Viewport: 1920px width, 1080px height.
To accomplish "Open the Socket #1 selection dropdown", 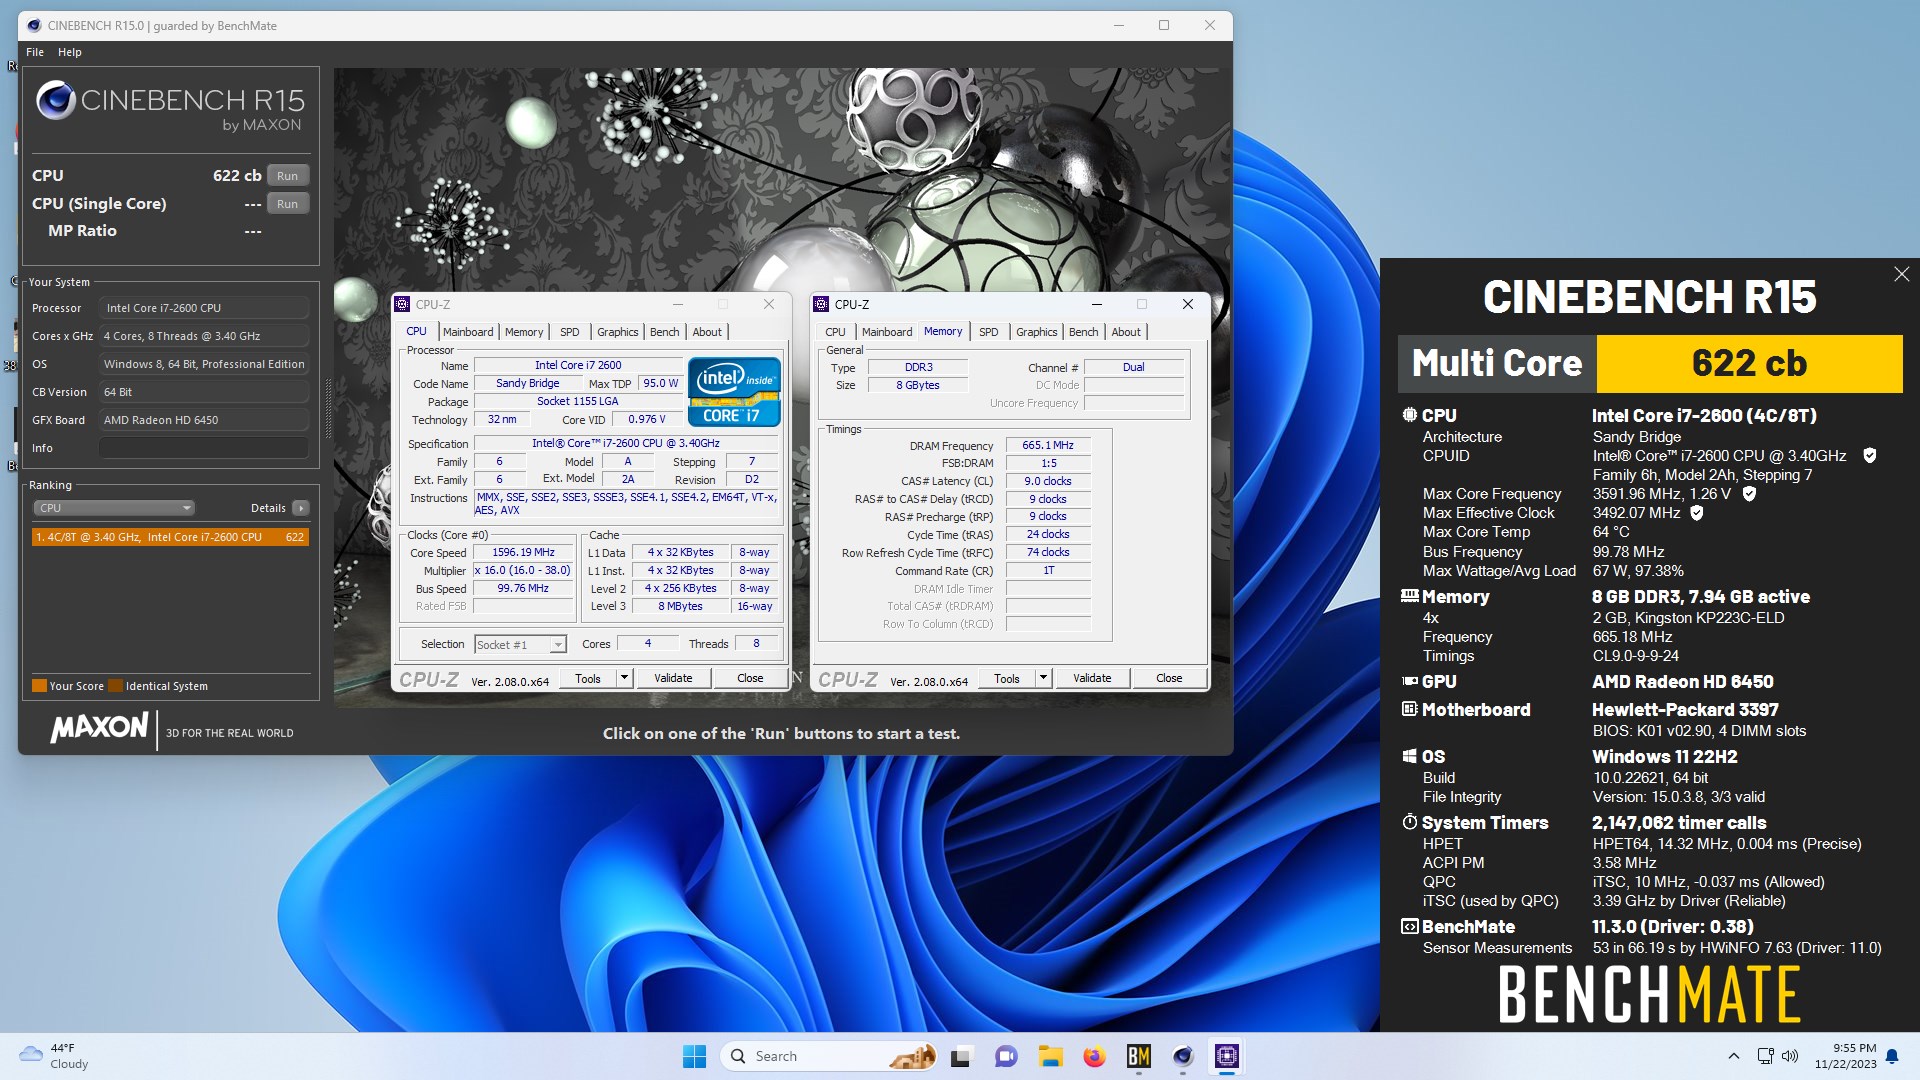I will click(521, 645).
